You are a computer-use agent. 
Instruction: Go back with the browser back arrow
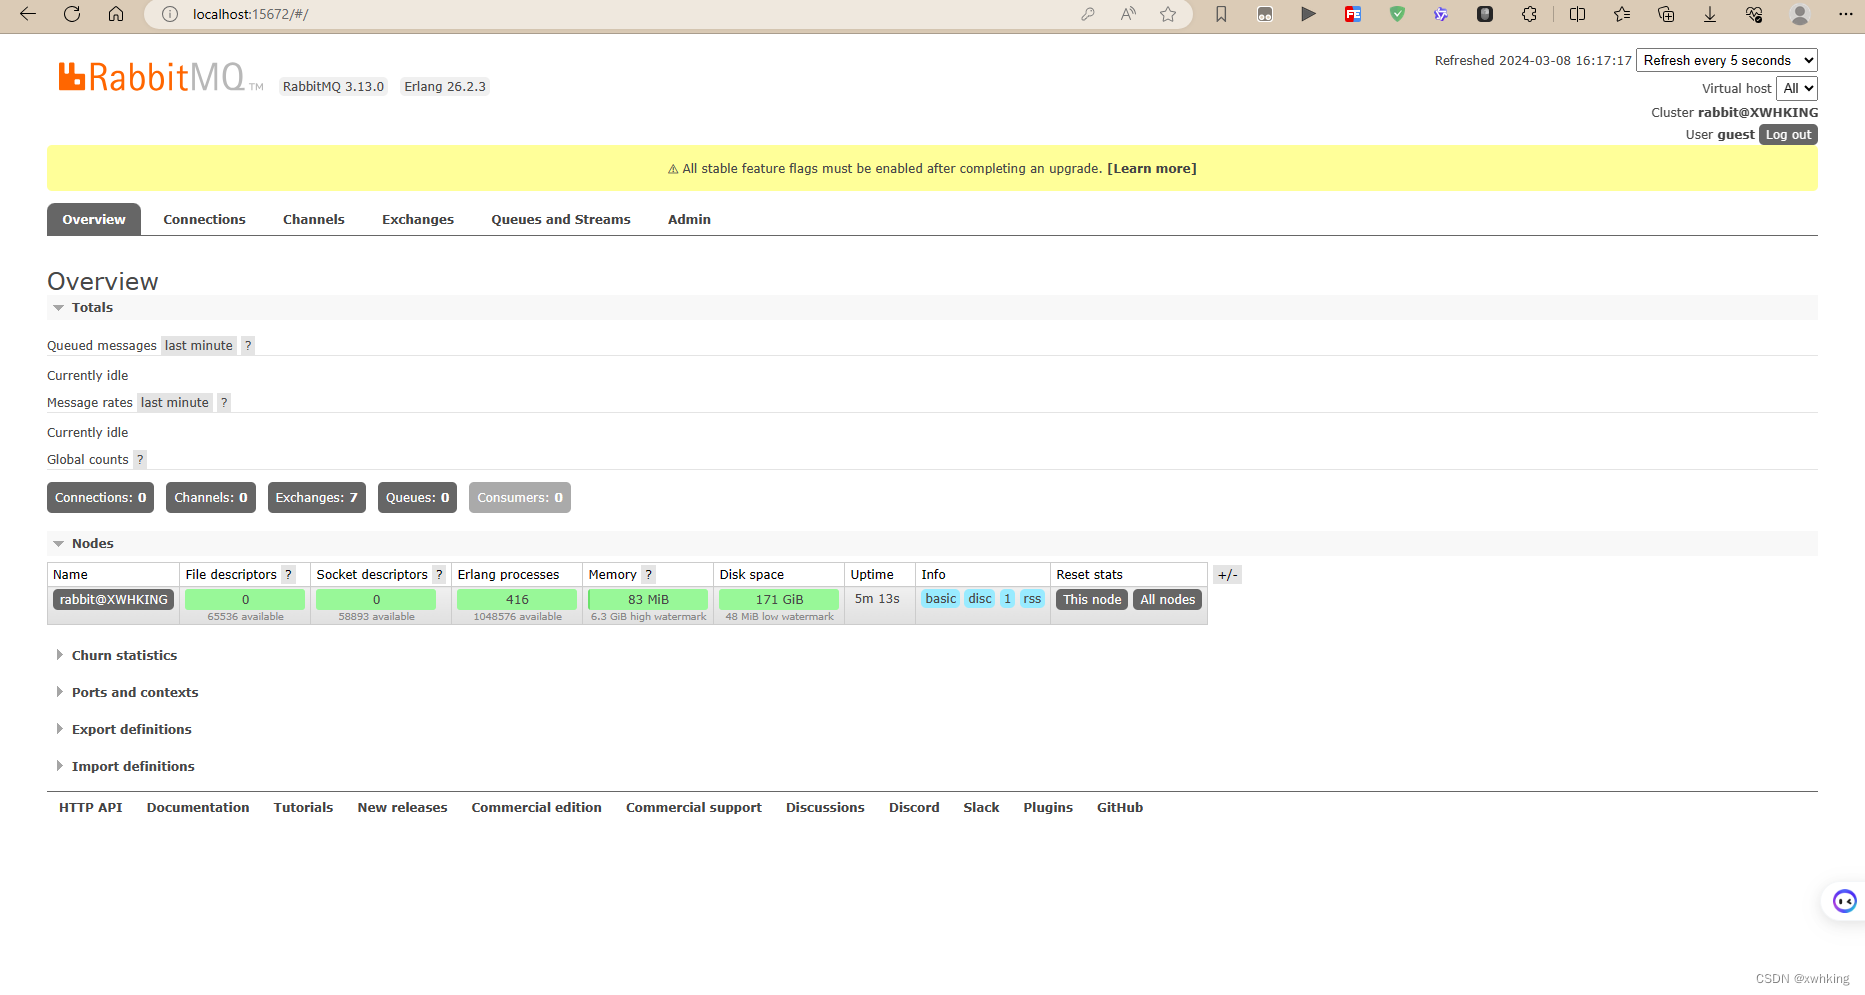pyautogui.click(x=28, y=14)
